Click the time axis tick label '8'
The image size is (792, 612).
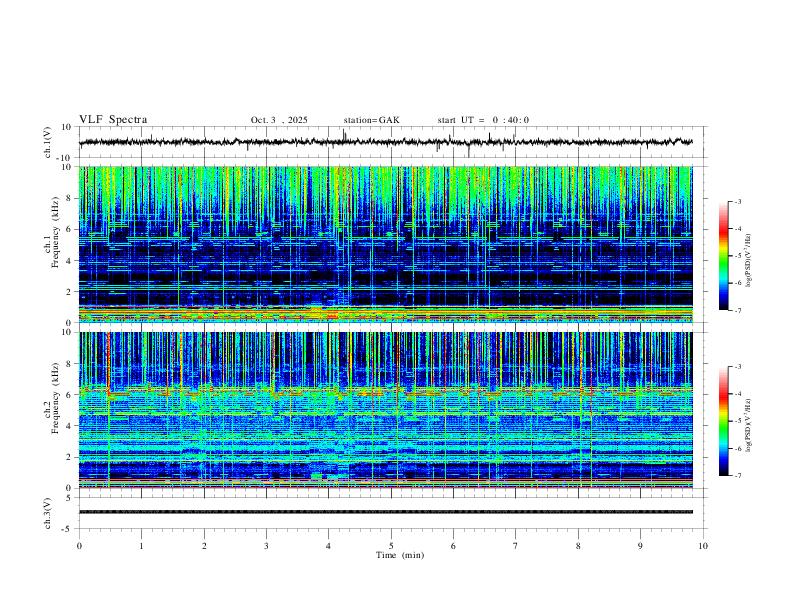pyautogui.click(x=578, y=546)
